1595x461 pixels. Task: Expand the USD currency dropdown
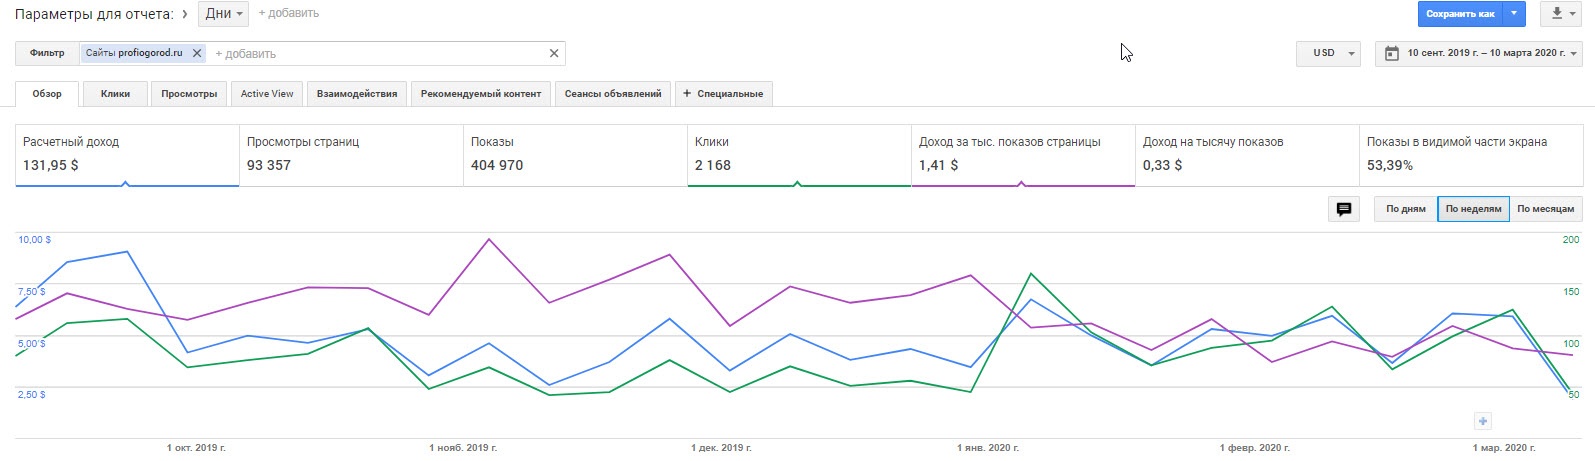(1328, 53)
